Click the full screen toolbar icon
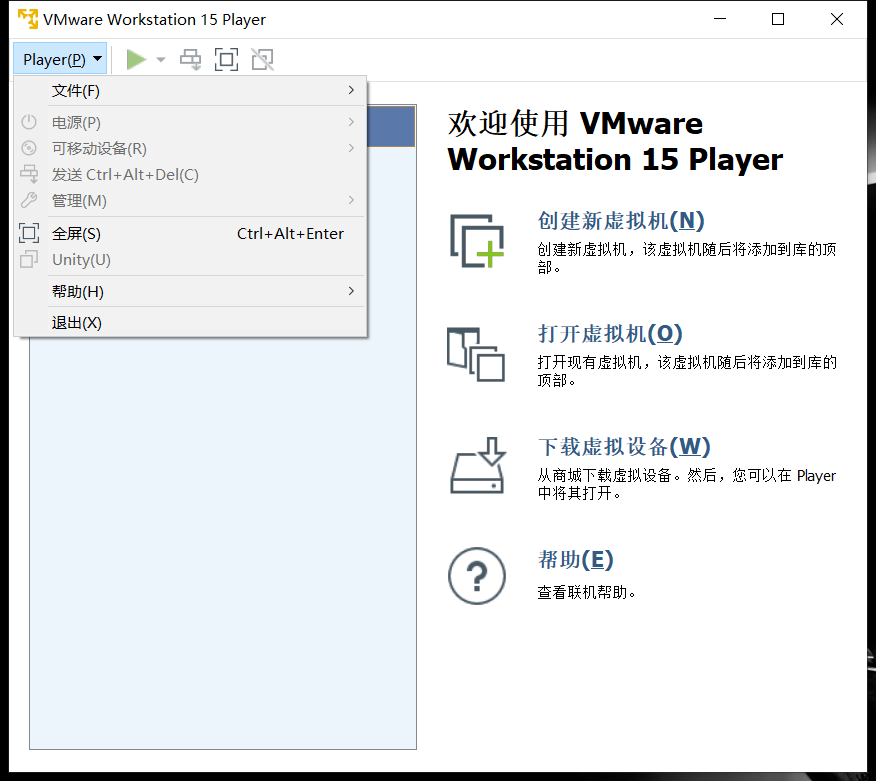Image resolution: width=876 pixels, height=781 pixels. 226,59
